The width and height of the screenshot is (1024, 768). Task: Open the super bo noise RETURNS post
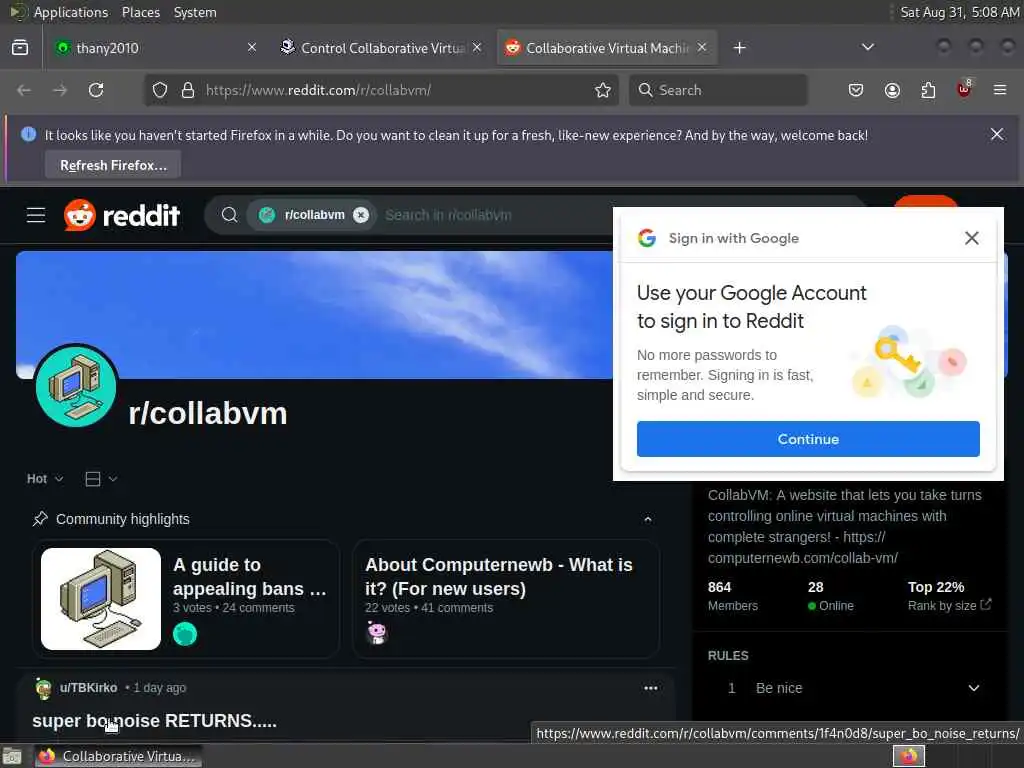(x=155, y=721)
